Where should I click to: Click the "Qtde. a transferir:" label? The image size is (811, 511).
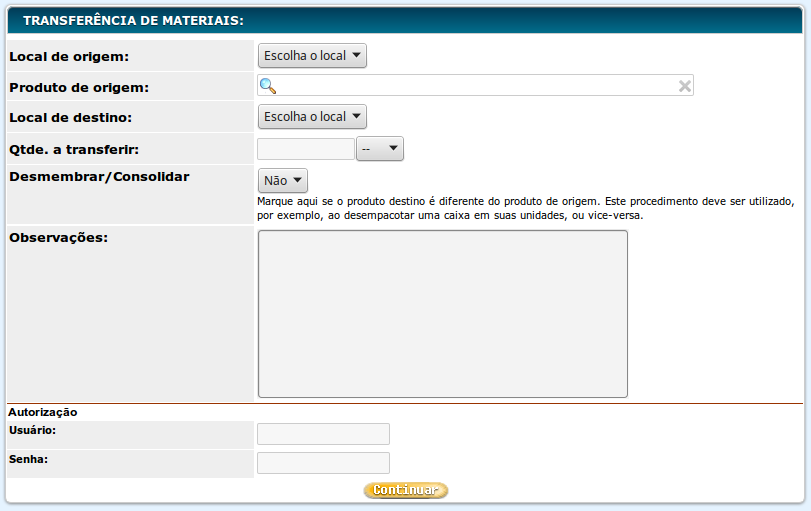coord(74,149)
